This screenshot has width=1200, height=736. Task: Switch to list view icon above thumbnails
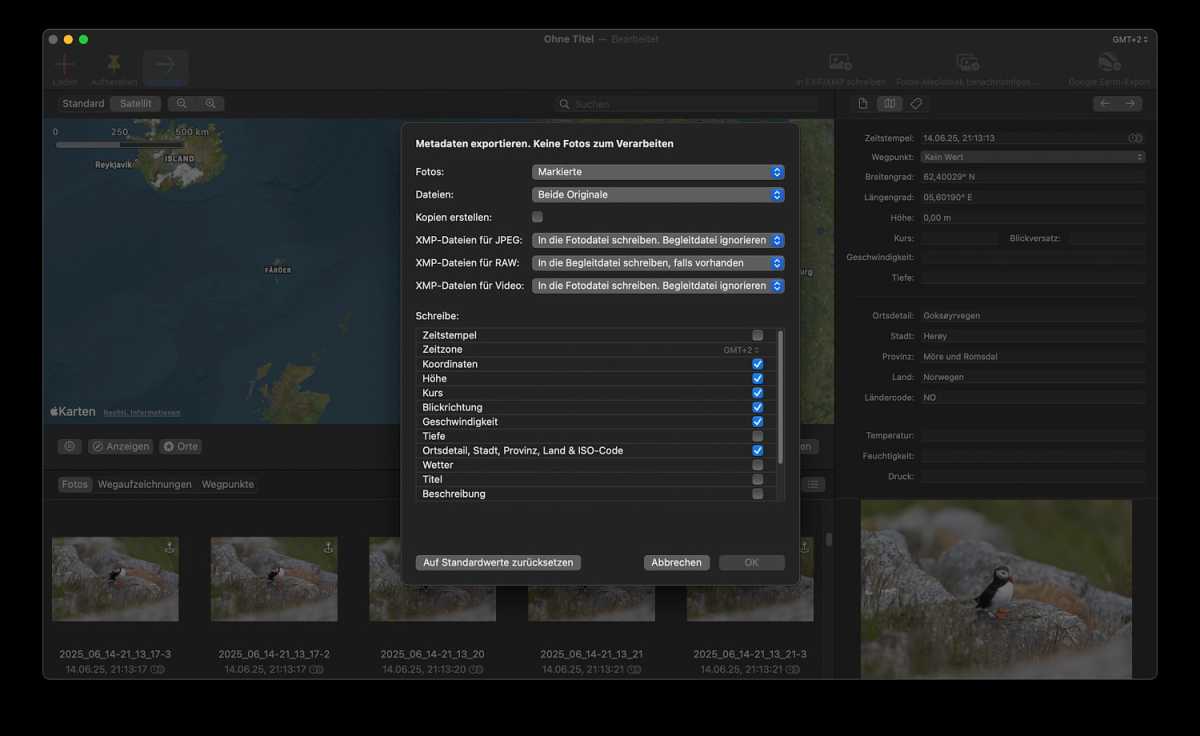point(815,484)
